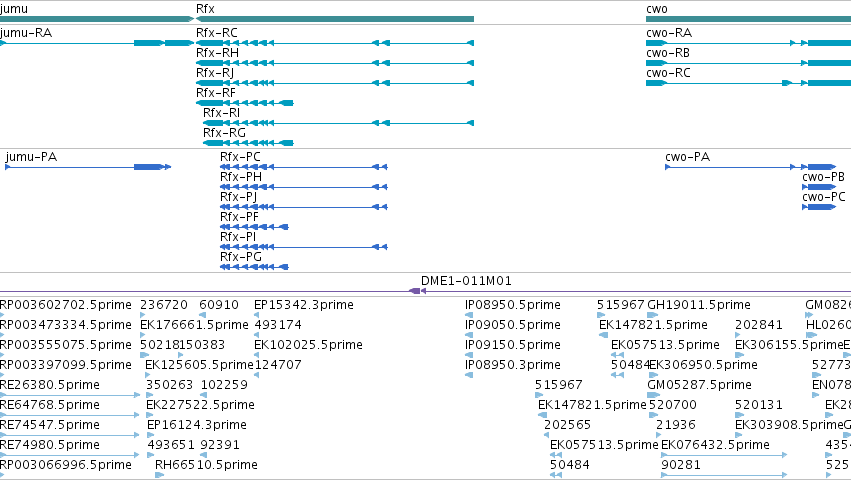Screen dimensions: 851x480
Task: Click the Rfx gene name
Action: pyautogui.click(x=205, y=9)
